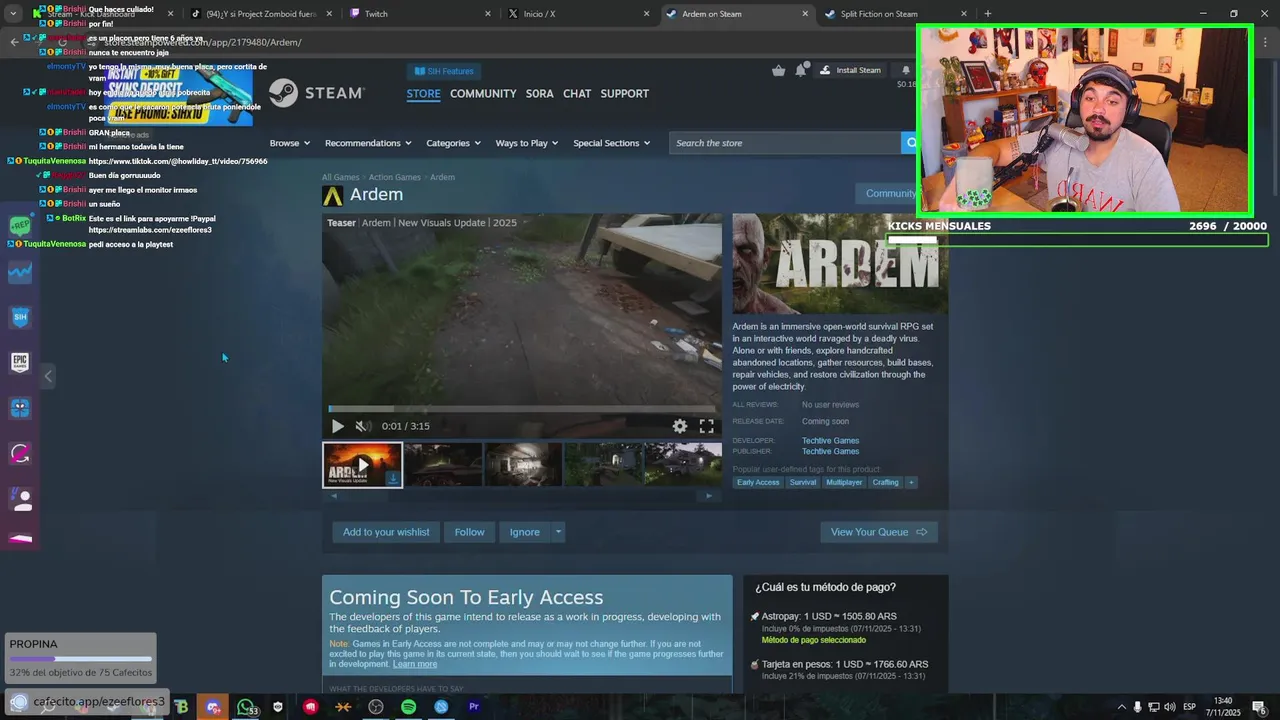Open ESP language indicator

[x=1189, y=707]
